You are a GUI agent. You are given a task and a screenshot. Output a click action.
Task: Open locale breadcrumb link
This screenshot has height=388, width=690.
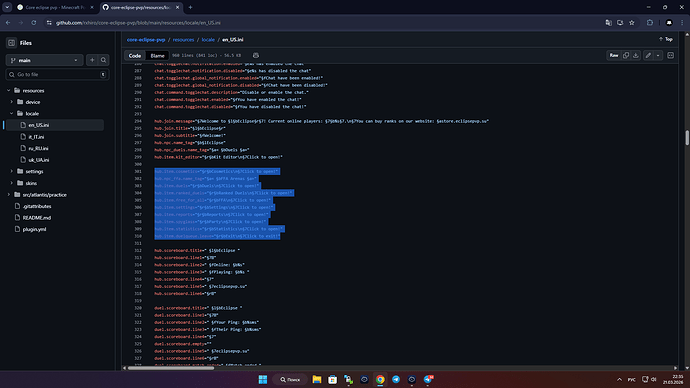click(x=208, y=40)
